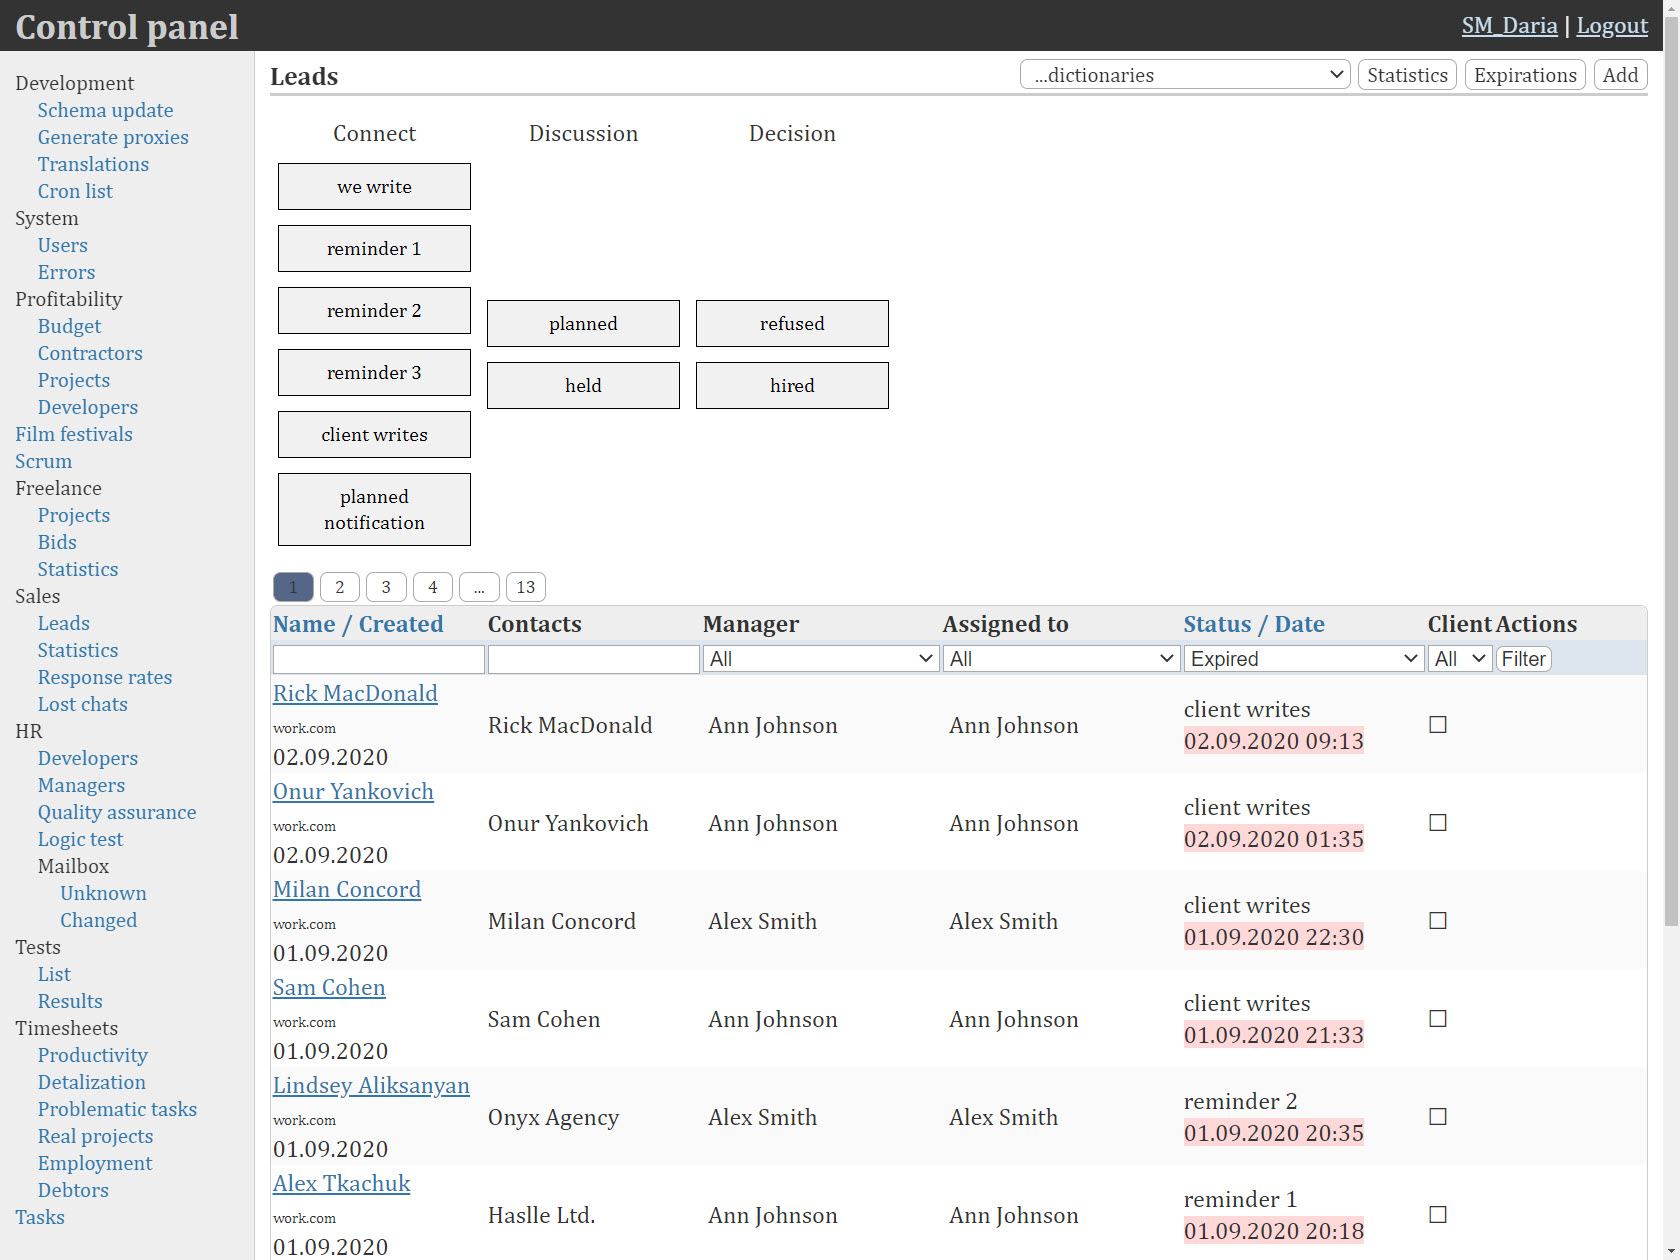
Task: Click Logout in the top bar
Action: tap(1612, 26)
